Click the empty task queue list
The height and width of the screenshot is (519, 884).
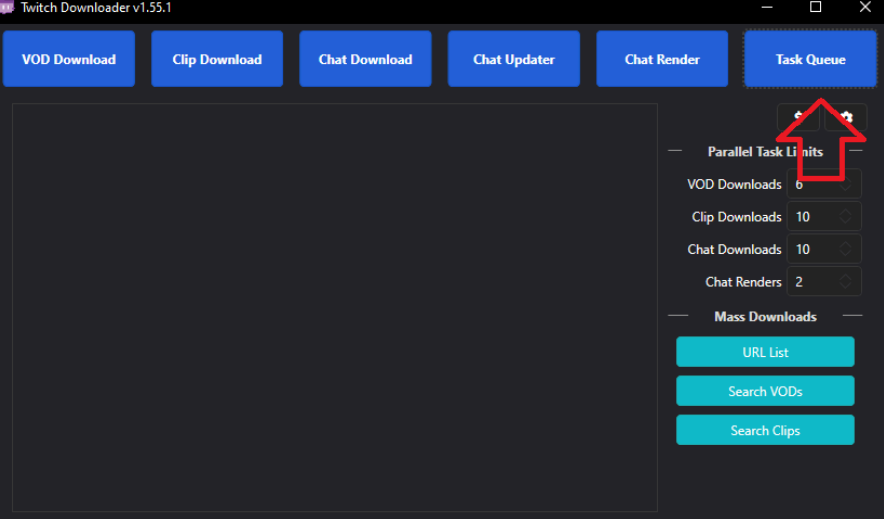tap(335, 307)
